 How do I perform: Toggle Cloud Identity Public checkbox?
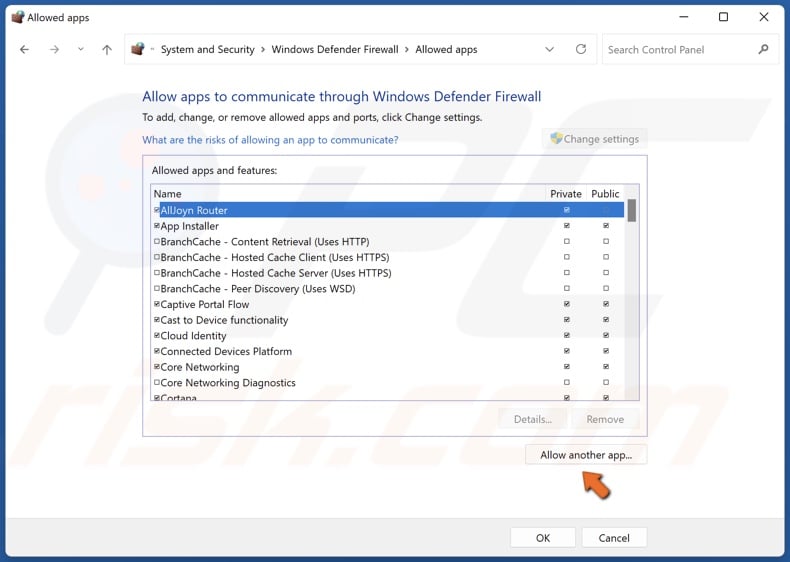(606, 335)
